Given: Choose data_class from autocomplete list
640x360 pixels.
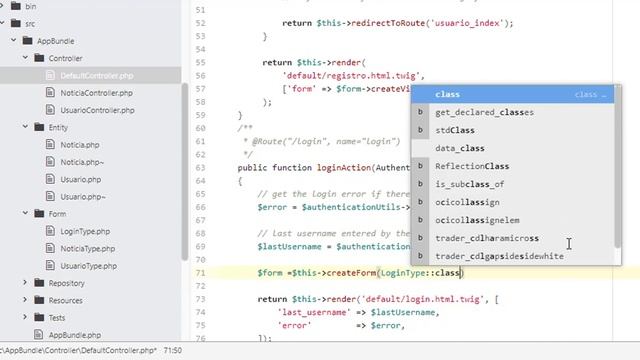Looking at the screenshot, I should click(x=513, y=148).
